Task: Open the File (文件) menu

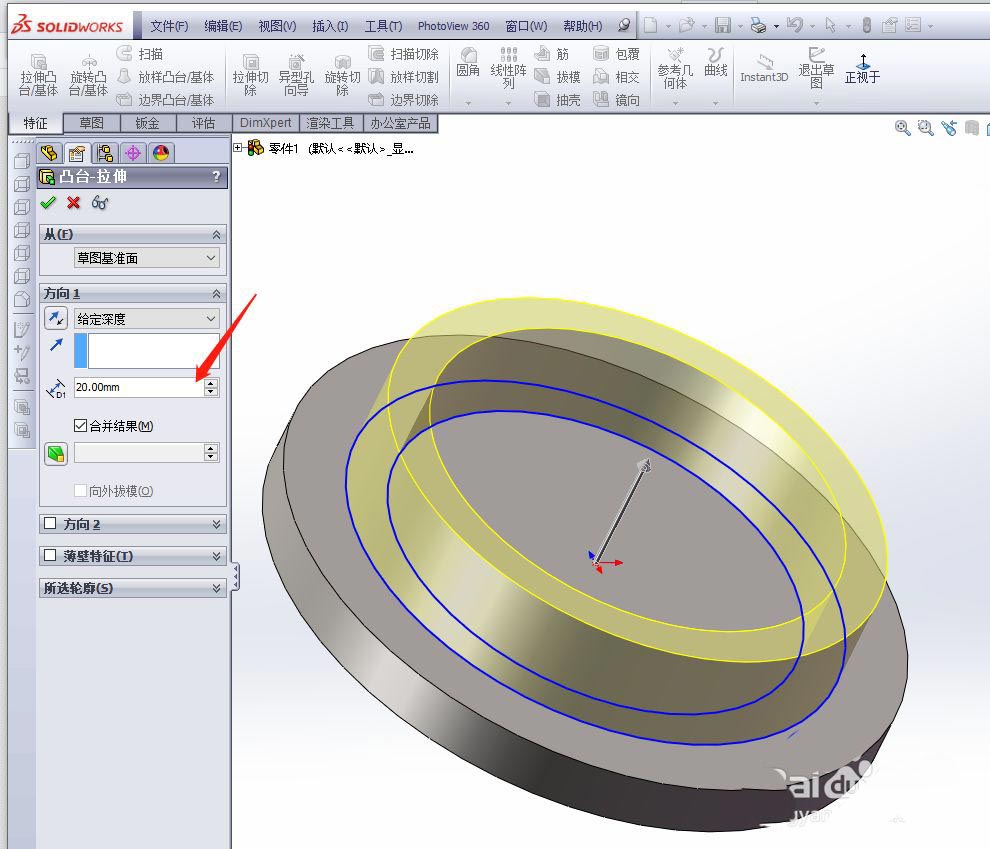Action: point(169,25)
